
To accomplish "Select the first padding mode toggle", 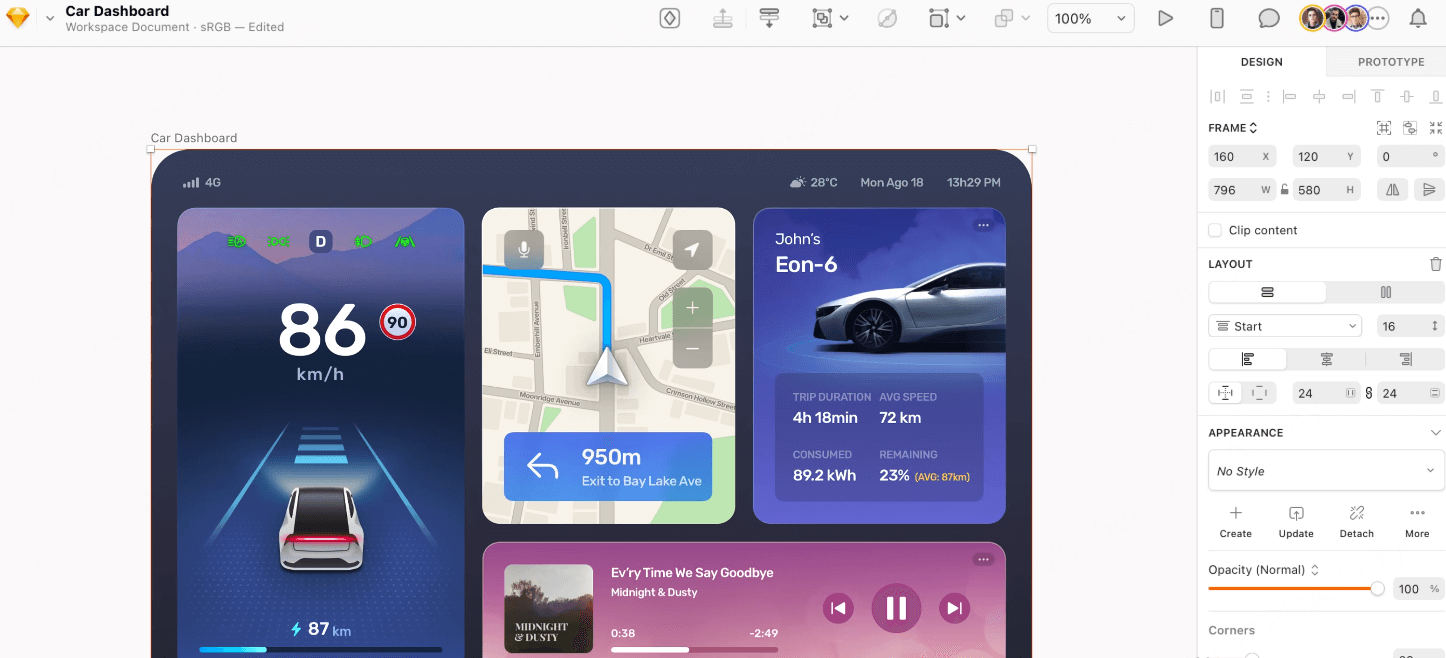I will 1225,393.
